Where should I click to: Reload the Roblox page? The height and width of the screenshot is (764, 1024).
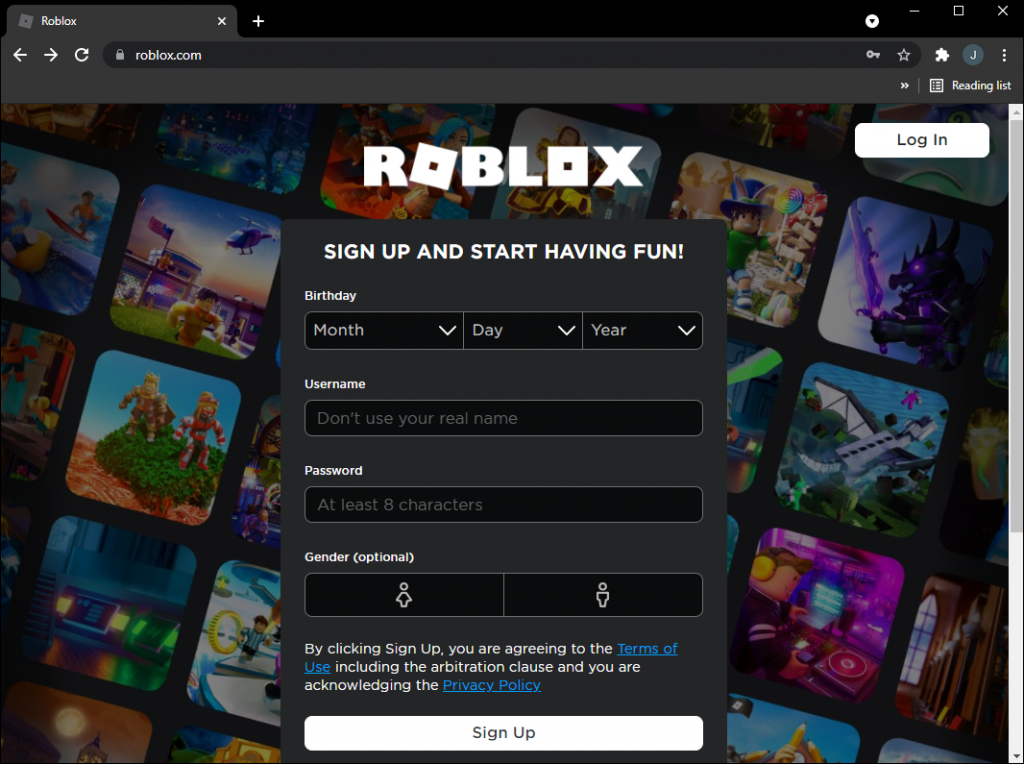tap(82, 55)
